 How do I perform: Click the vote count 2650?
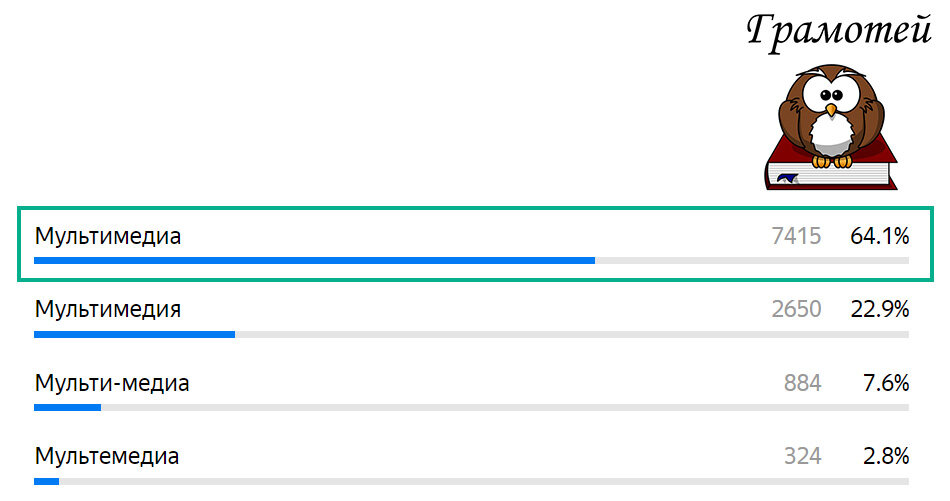click(x=796, y=310)
